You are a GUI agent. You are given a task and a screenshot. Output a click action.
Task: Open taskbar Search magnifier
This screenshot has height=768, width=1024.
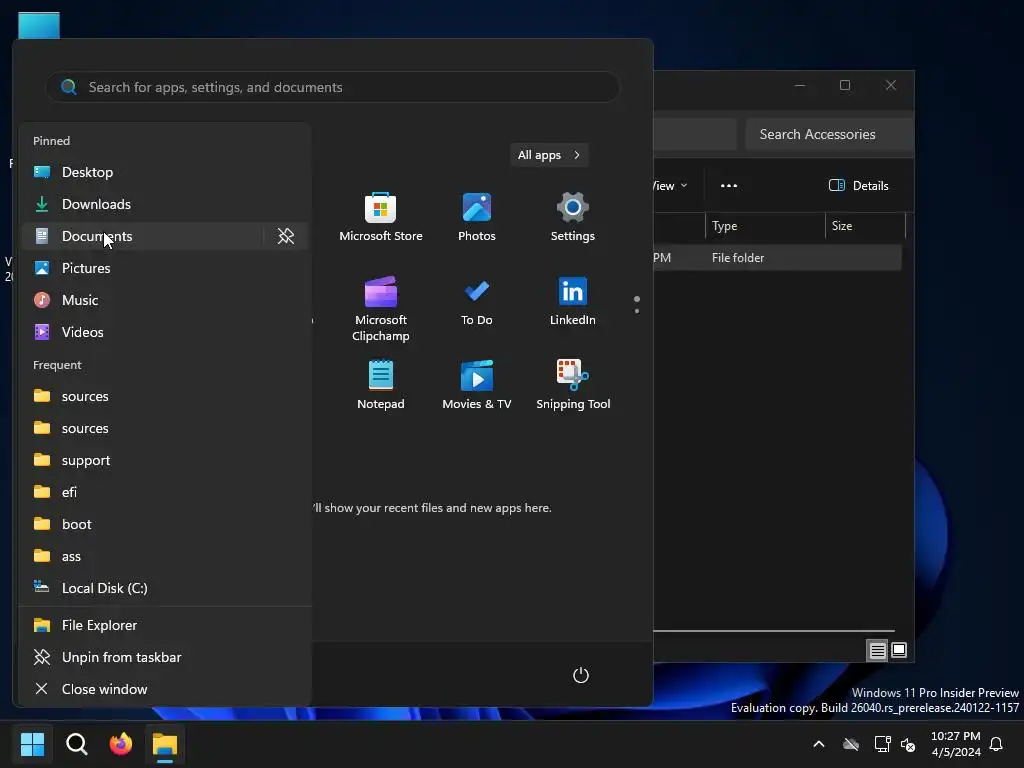[x=77, y=744]
